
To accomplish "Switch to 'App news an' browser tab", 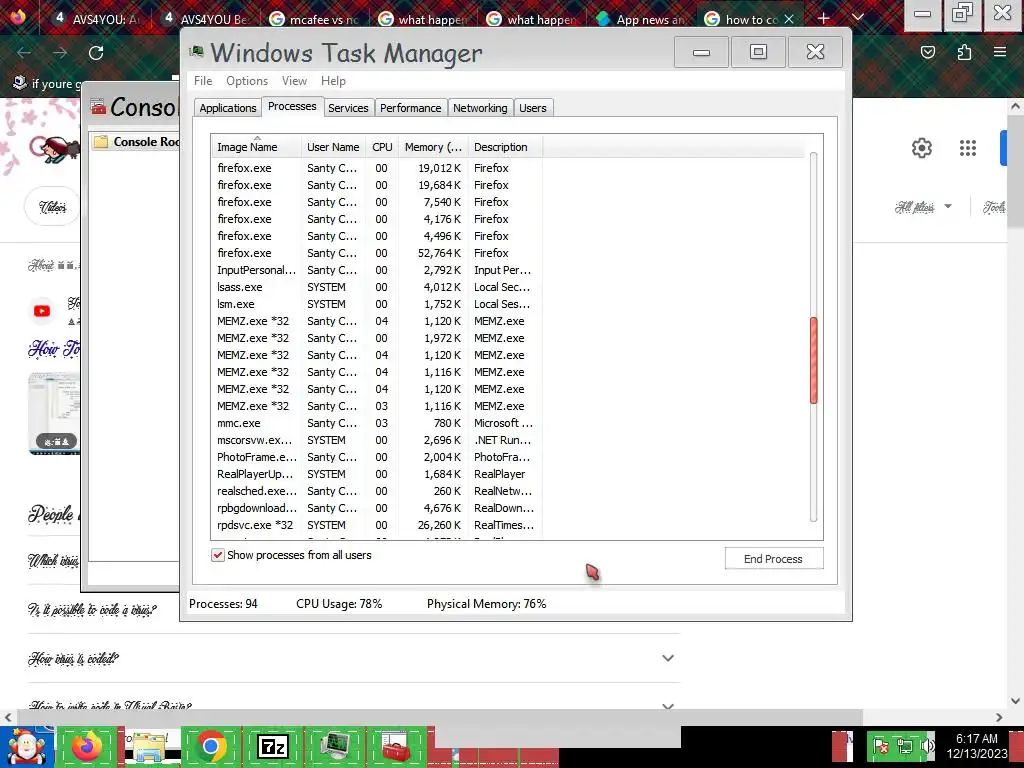I will (x=641, y=19).
